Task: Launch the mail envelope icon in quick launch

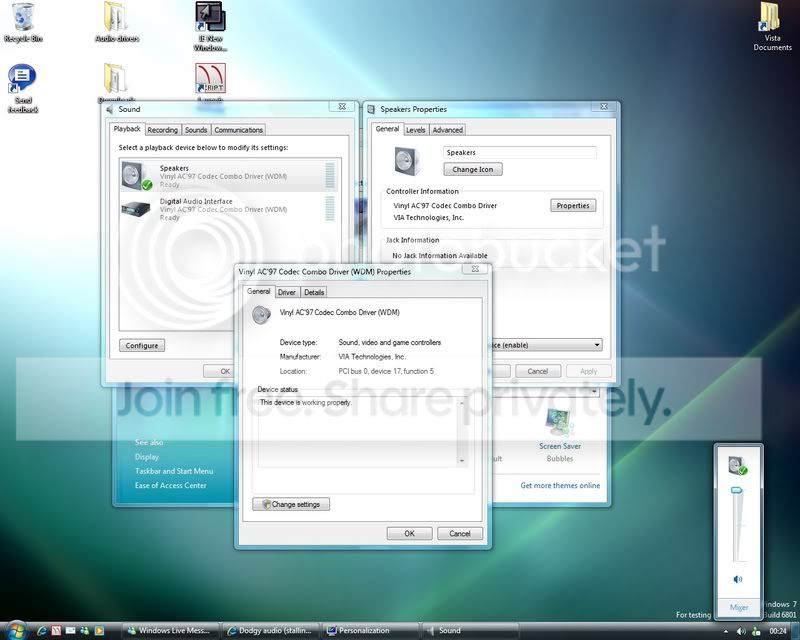Action: 70,631
